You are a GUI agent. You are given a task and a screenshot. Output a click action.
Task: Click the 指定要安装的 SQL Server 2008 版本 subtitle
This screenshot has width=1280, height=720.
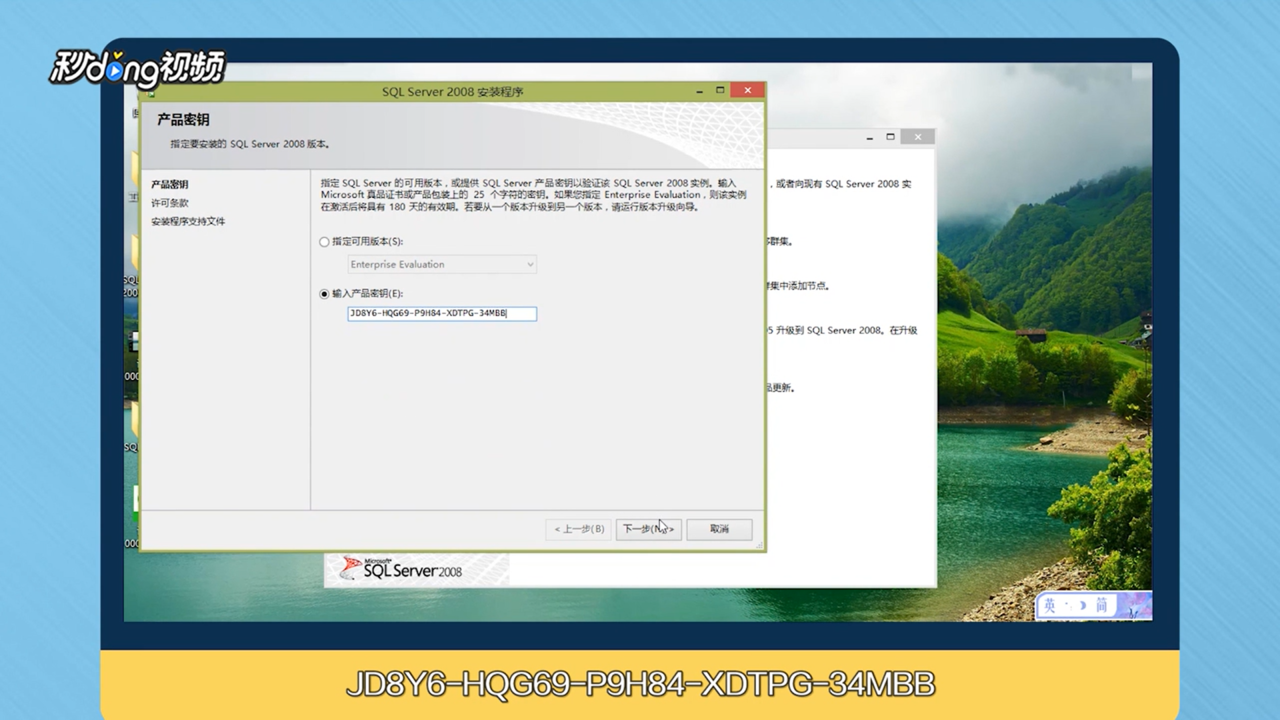click(250, 144)
